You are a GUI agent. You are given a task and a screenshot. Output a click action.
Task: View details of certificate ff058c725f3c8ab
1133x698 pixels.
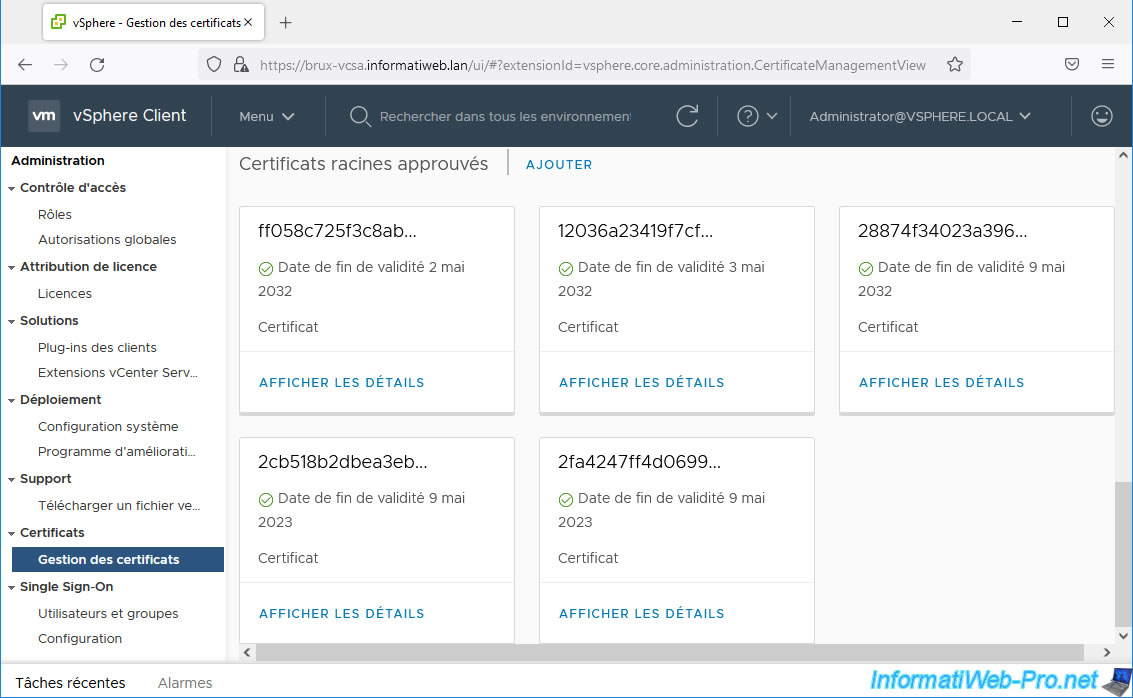342,382
